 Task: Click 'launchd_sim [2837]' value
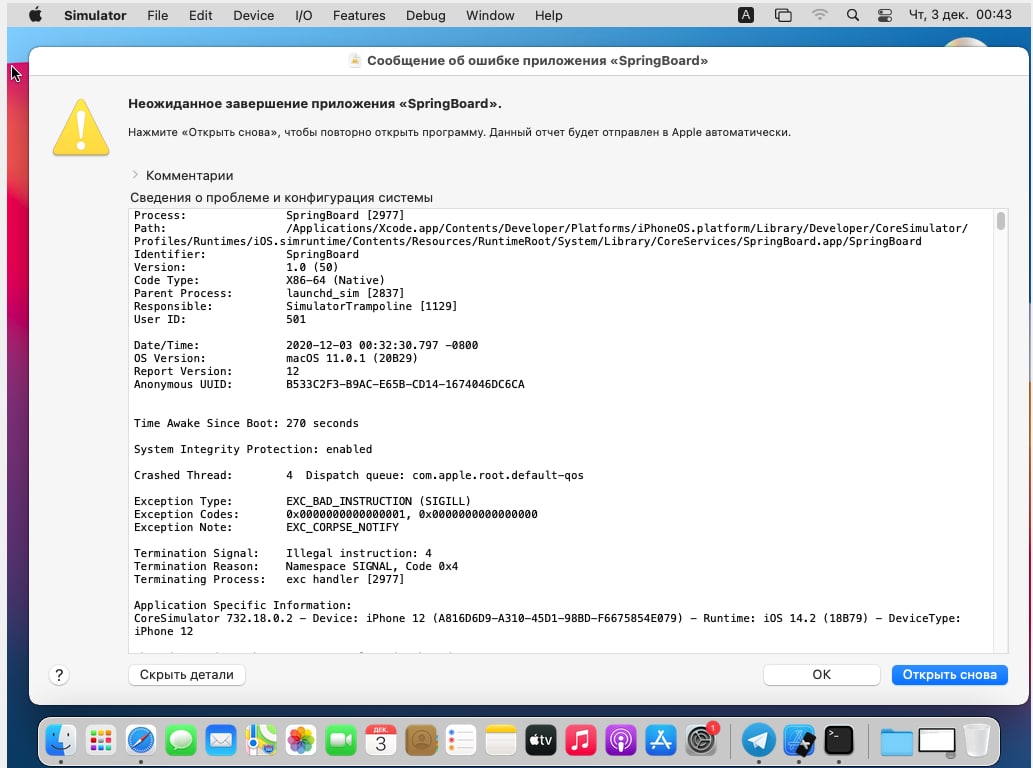tap(345, 293)
